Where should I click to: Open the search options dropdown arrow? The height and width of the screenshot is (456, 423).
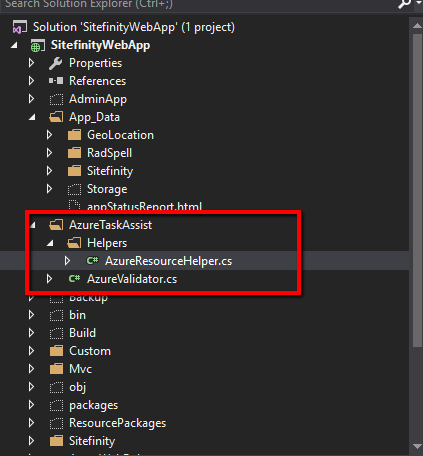419,3
